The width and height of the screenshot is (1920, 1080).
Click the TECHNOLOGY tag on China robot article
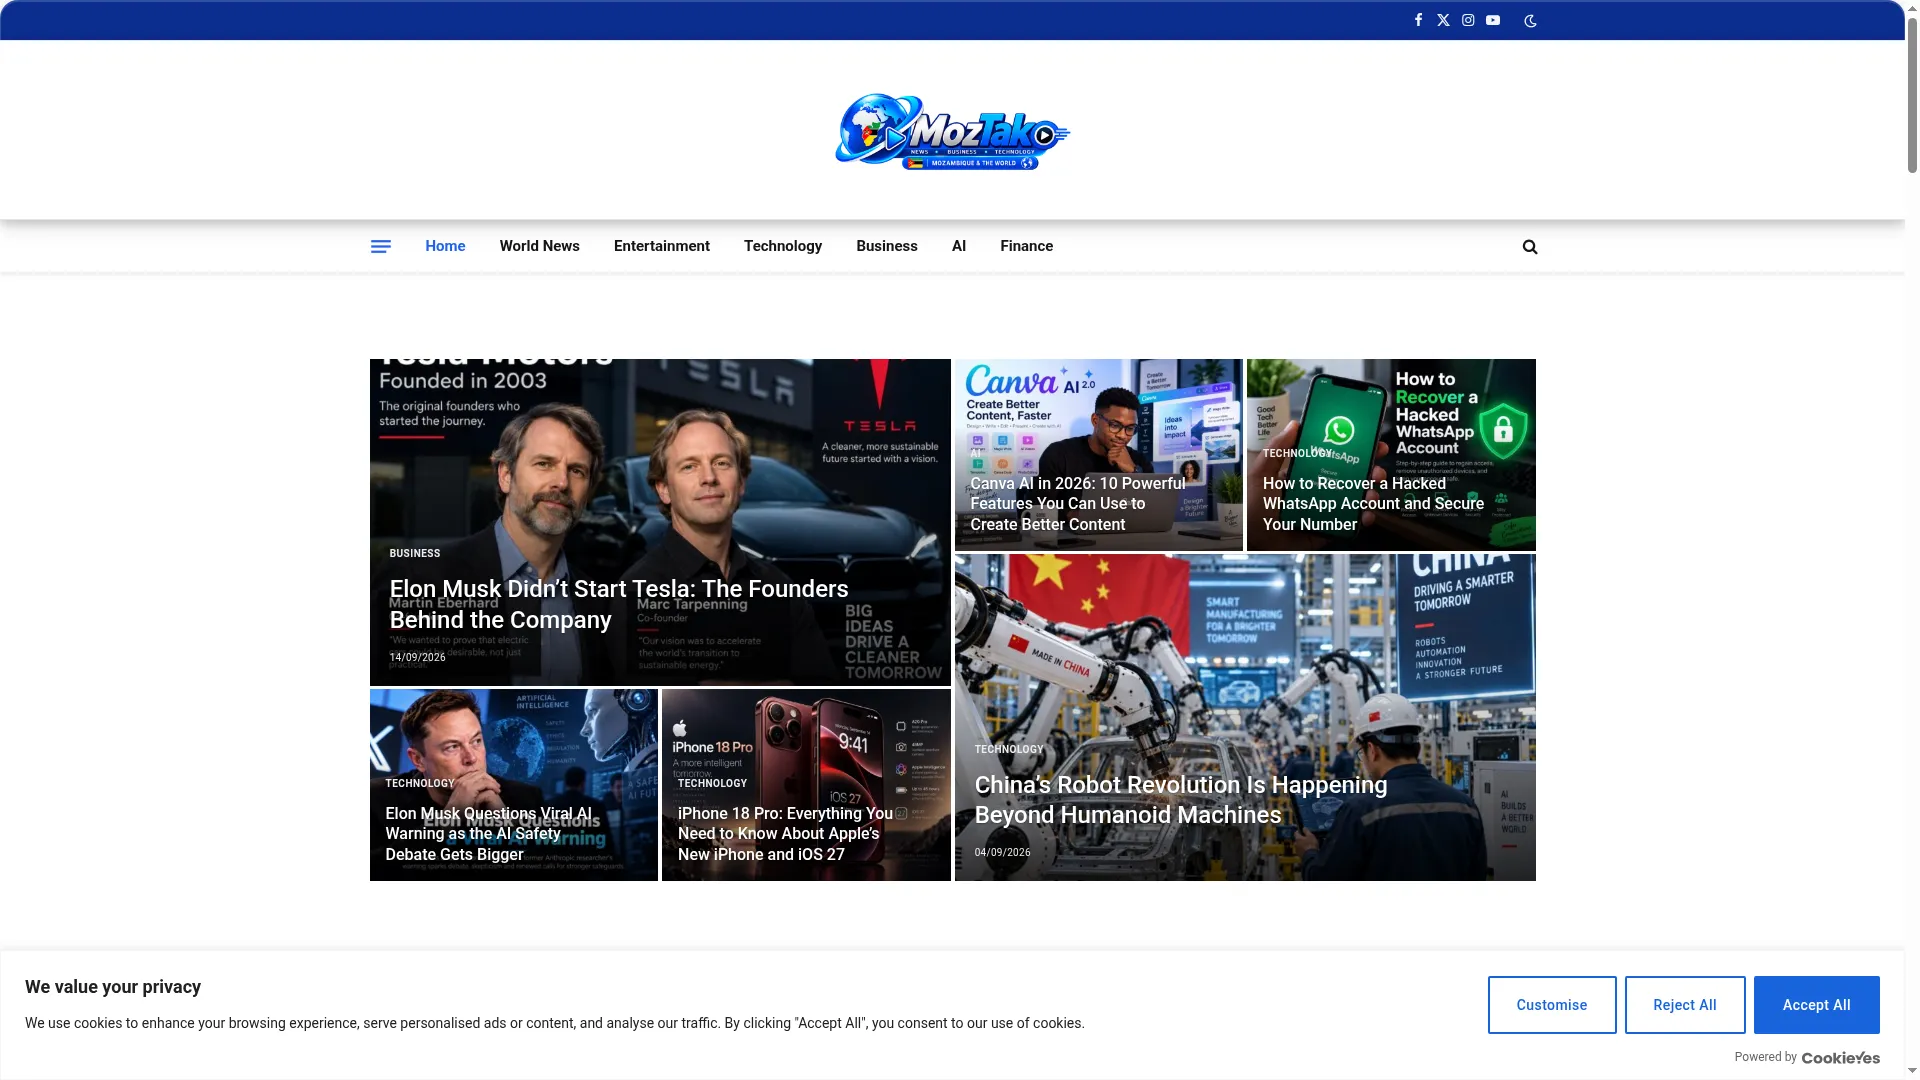tap(1009, 749)
